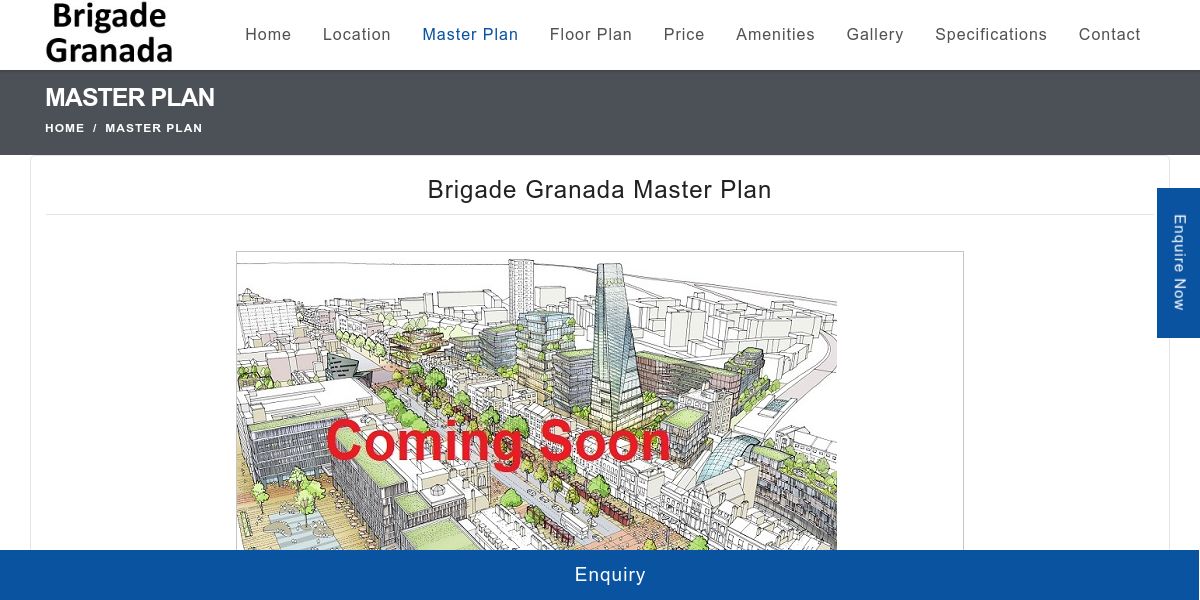Click the MASTER PLAN breadcrumb text
This screenshot has width=1200, height=600.
[x=154, y=128]
